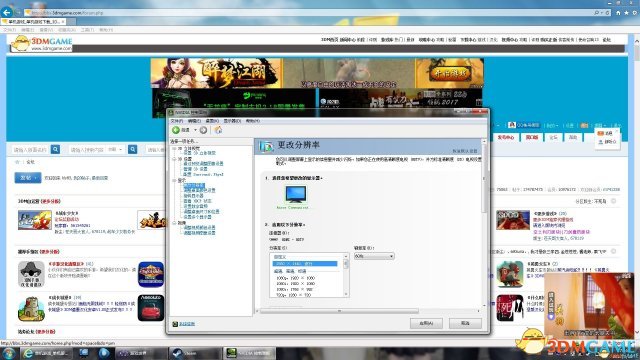Viewport: 640px width, 360px height.
Task: Select the blue monitor display icon
Action: click(x=296, y=194)
